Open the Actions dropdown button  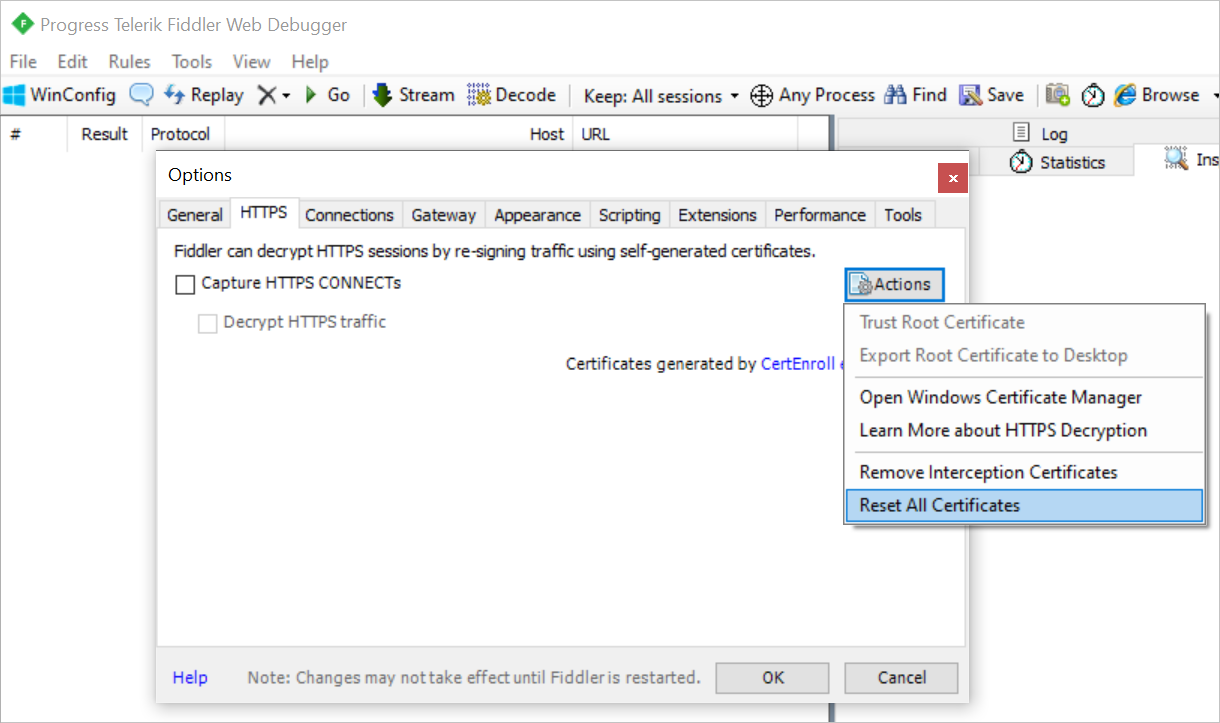[894, 284]
